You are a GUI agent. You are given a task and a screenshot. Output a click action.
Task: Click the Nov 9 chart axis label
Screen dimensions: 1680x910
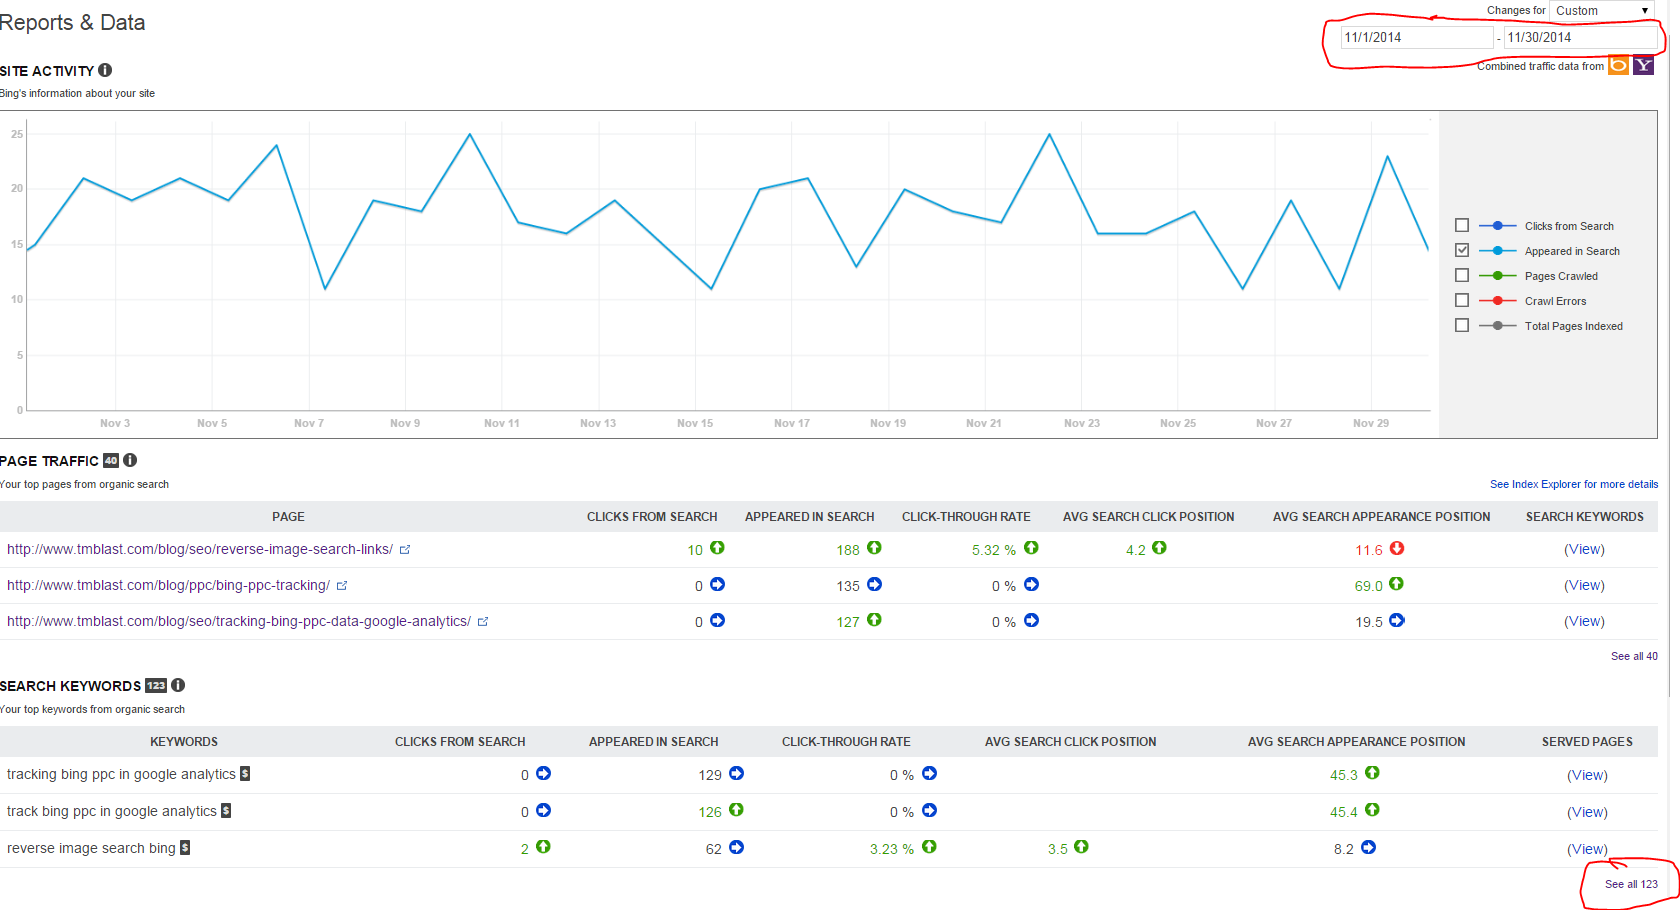405,423
